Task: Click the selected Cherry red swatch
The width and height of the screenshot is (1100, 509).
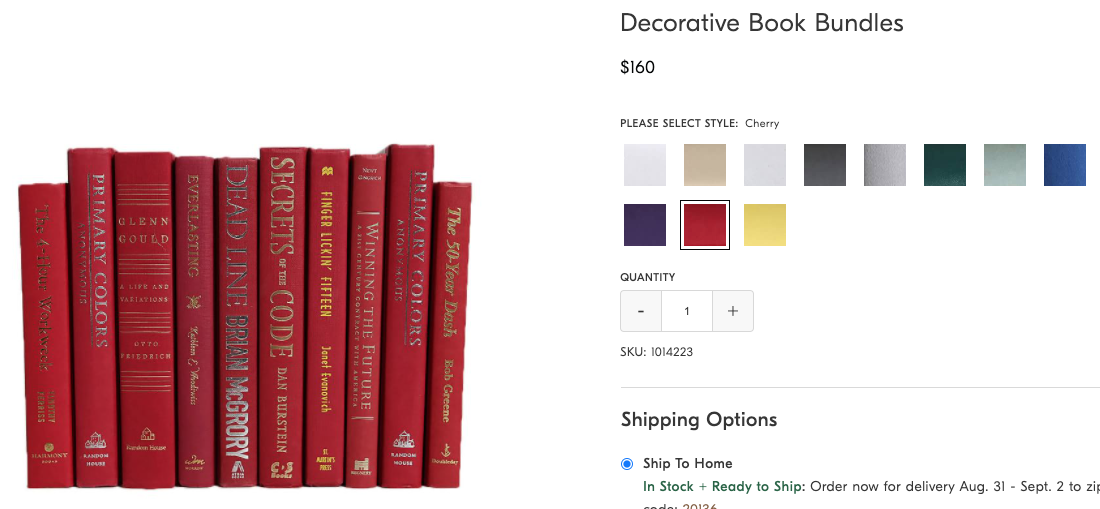Action: click(705, 225)
